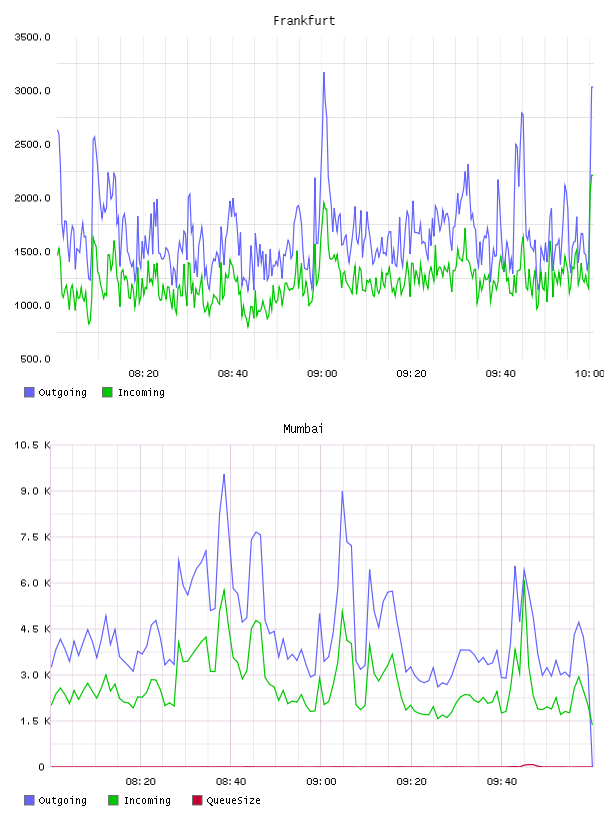This screenshot has height=816, width=608.
Task: Click the blue Outgoing swatch in Mumbai legend
Action: [x=29, y=800]
